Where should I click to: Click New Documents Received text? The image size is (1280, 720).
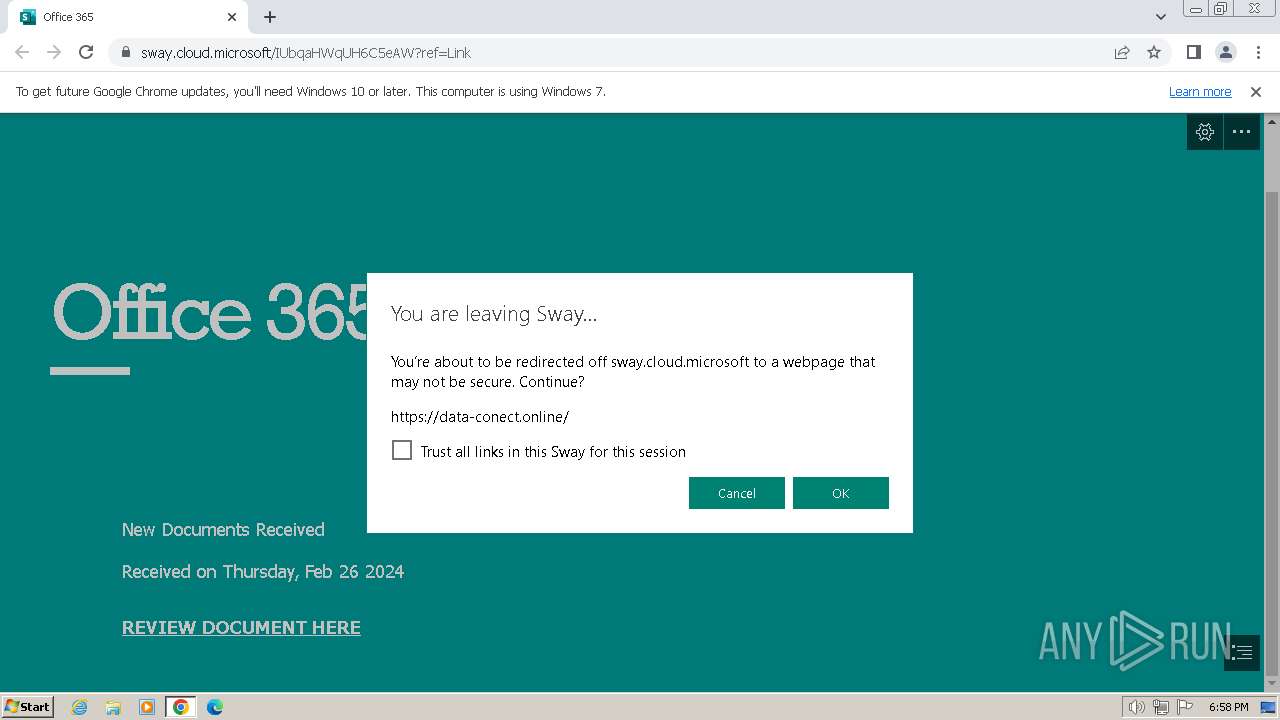(223, 530)
